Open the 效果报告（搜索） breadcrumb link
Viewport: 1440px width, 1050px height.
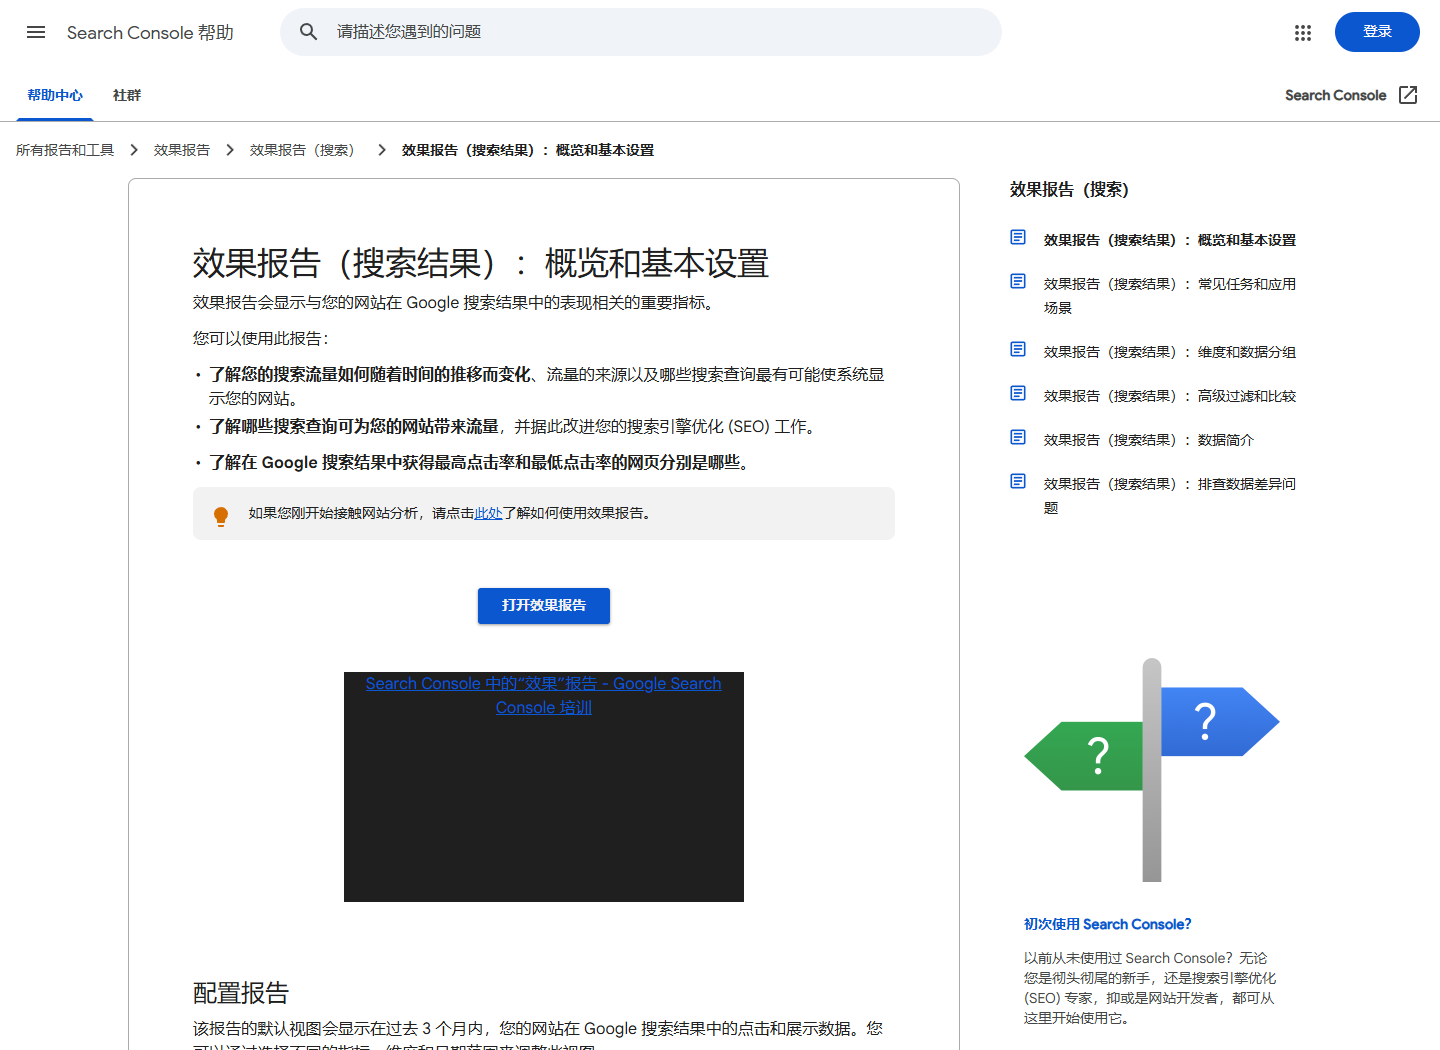point(305,150)
